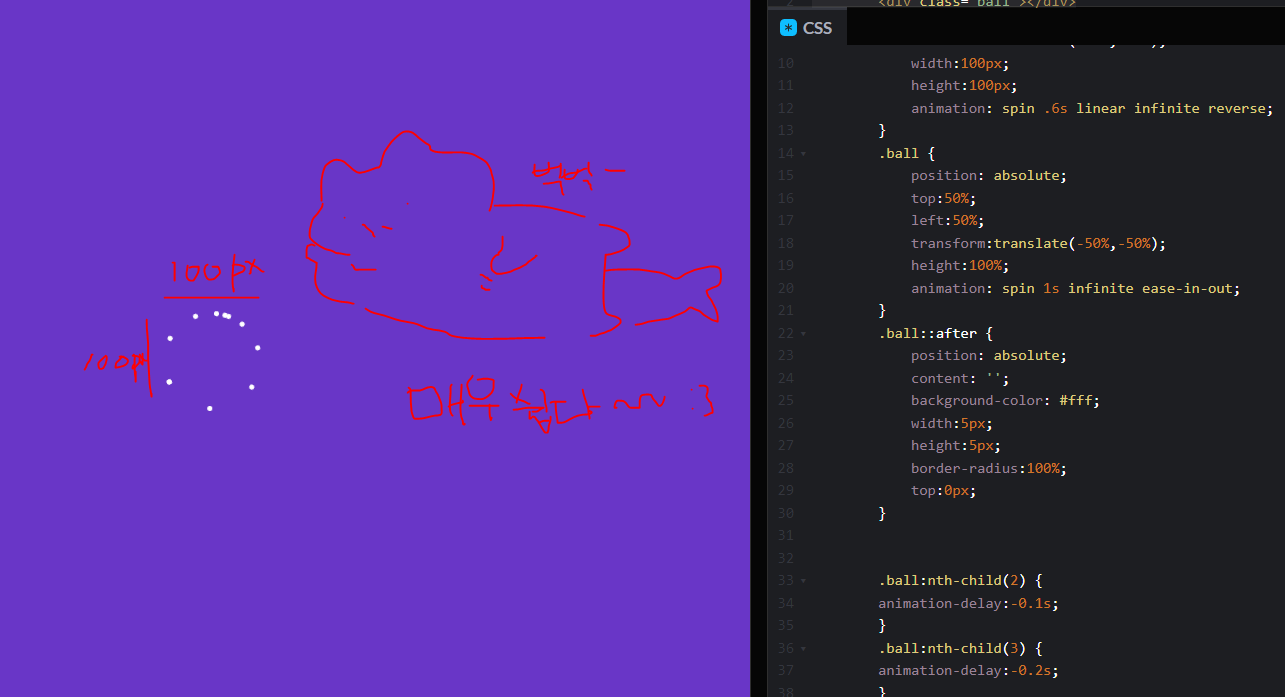Fold the .ball:nth-child(3) rule arrow
Screen dimensions: 1285x697
803,648
